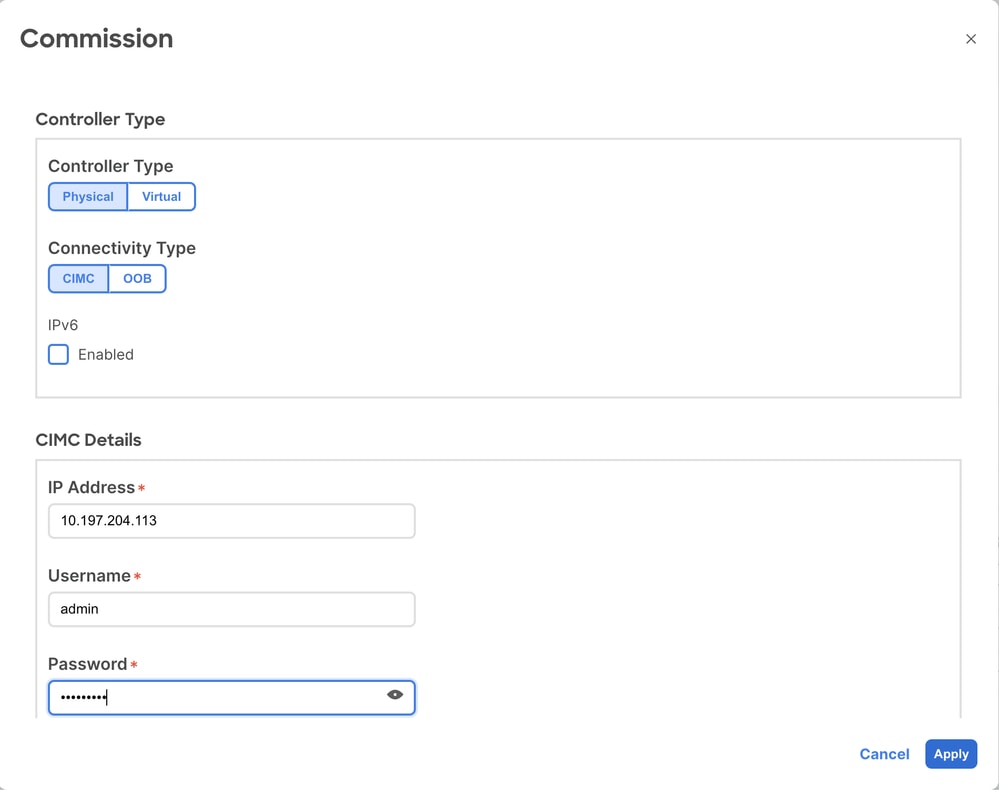The width and height of the screenshot is (999, 795).
Task: Show the password with the eye icon
Action: point(395,695)
